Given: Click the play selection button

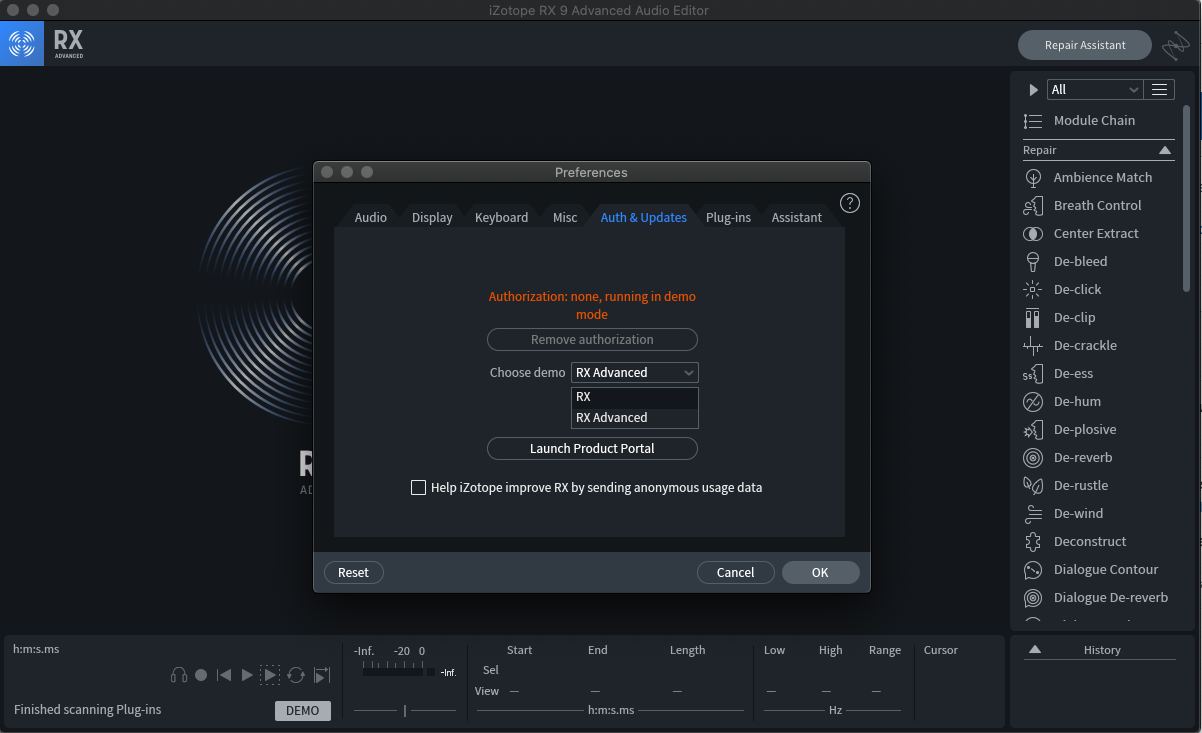Looking at the screenshot, I should (x=270, y=675).
